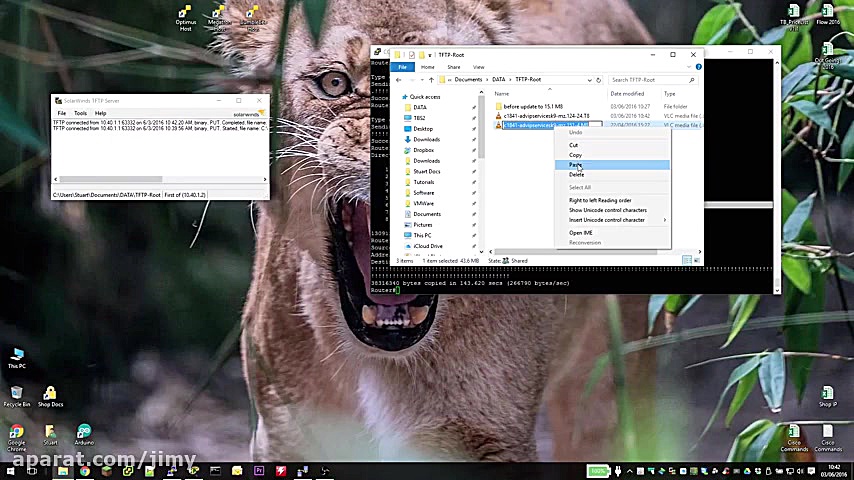Open the Recycle Bin desktop icon
The width and height of the screenshot is (854, 480).
(16, 392)
